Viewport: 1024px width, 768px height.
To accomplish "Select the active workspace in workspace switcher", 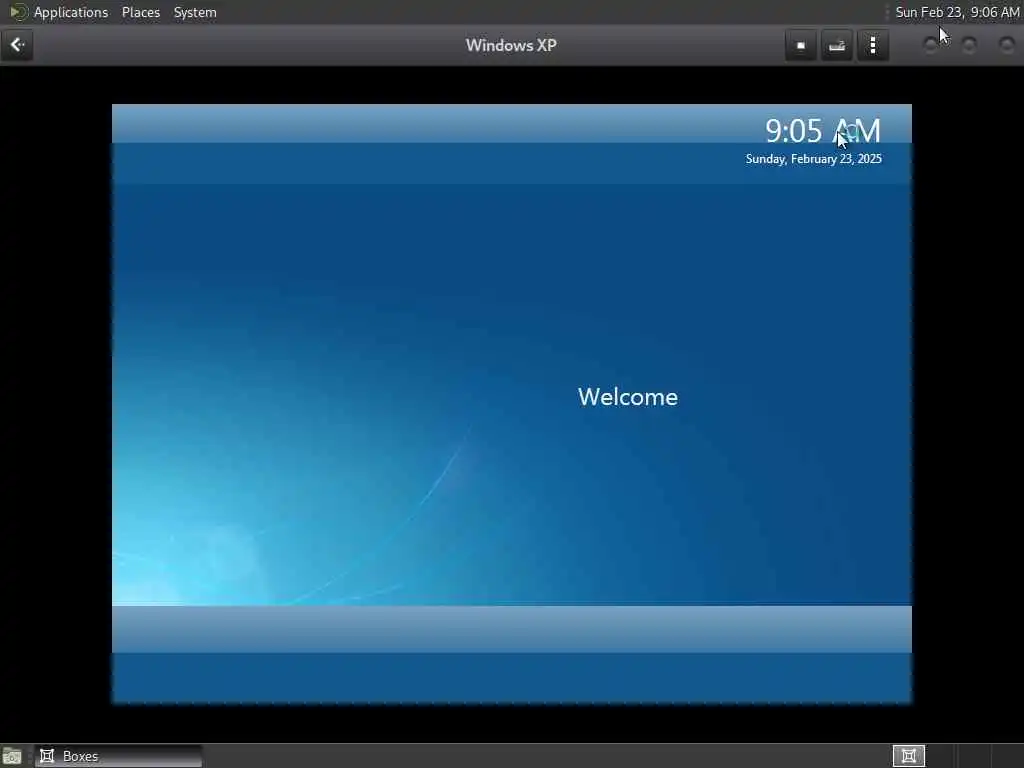I will pyautogui.click(x=909, y=756).
